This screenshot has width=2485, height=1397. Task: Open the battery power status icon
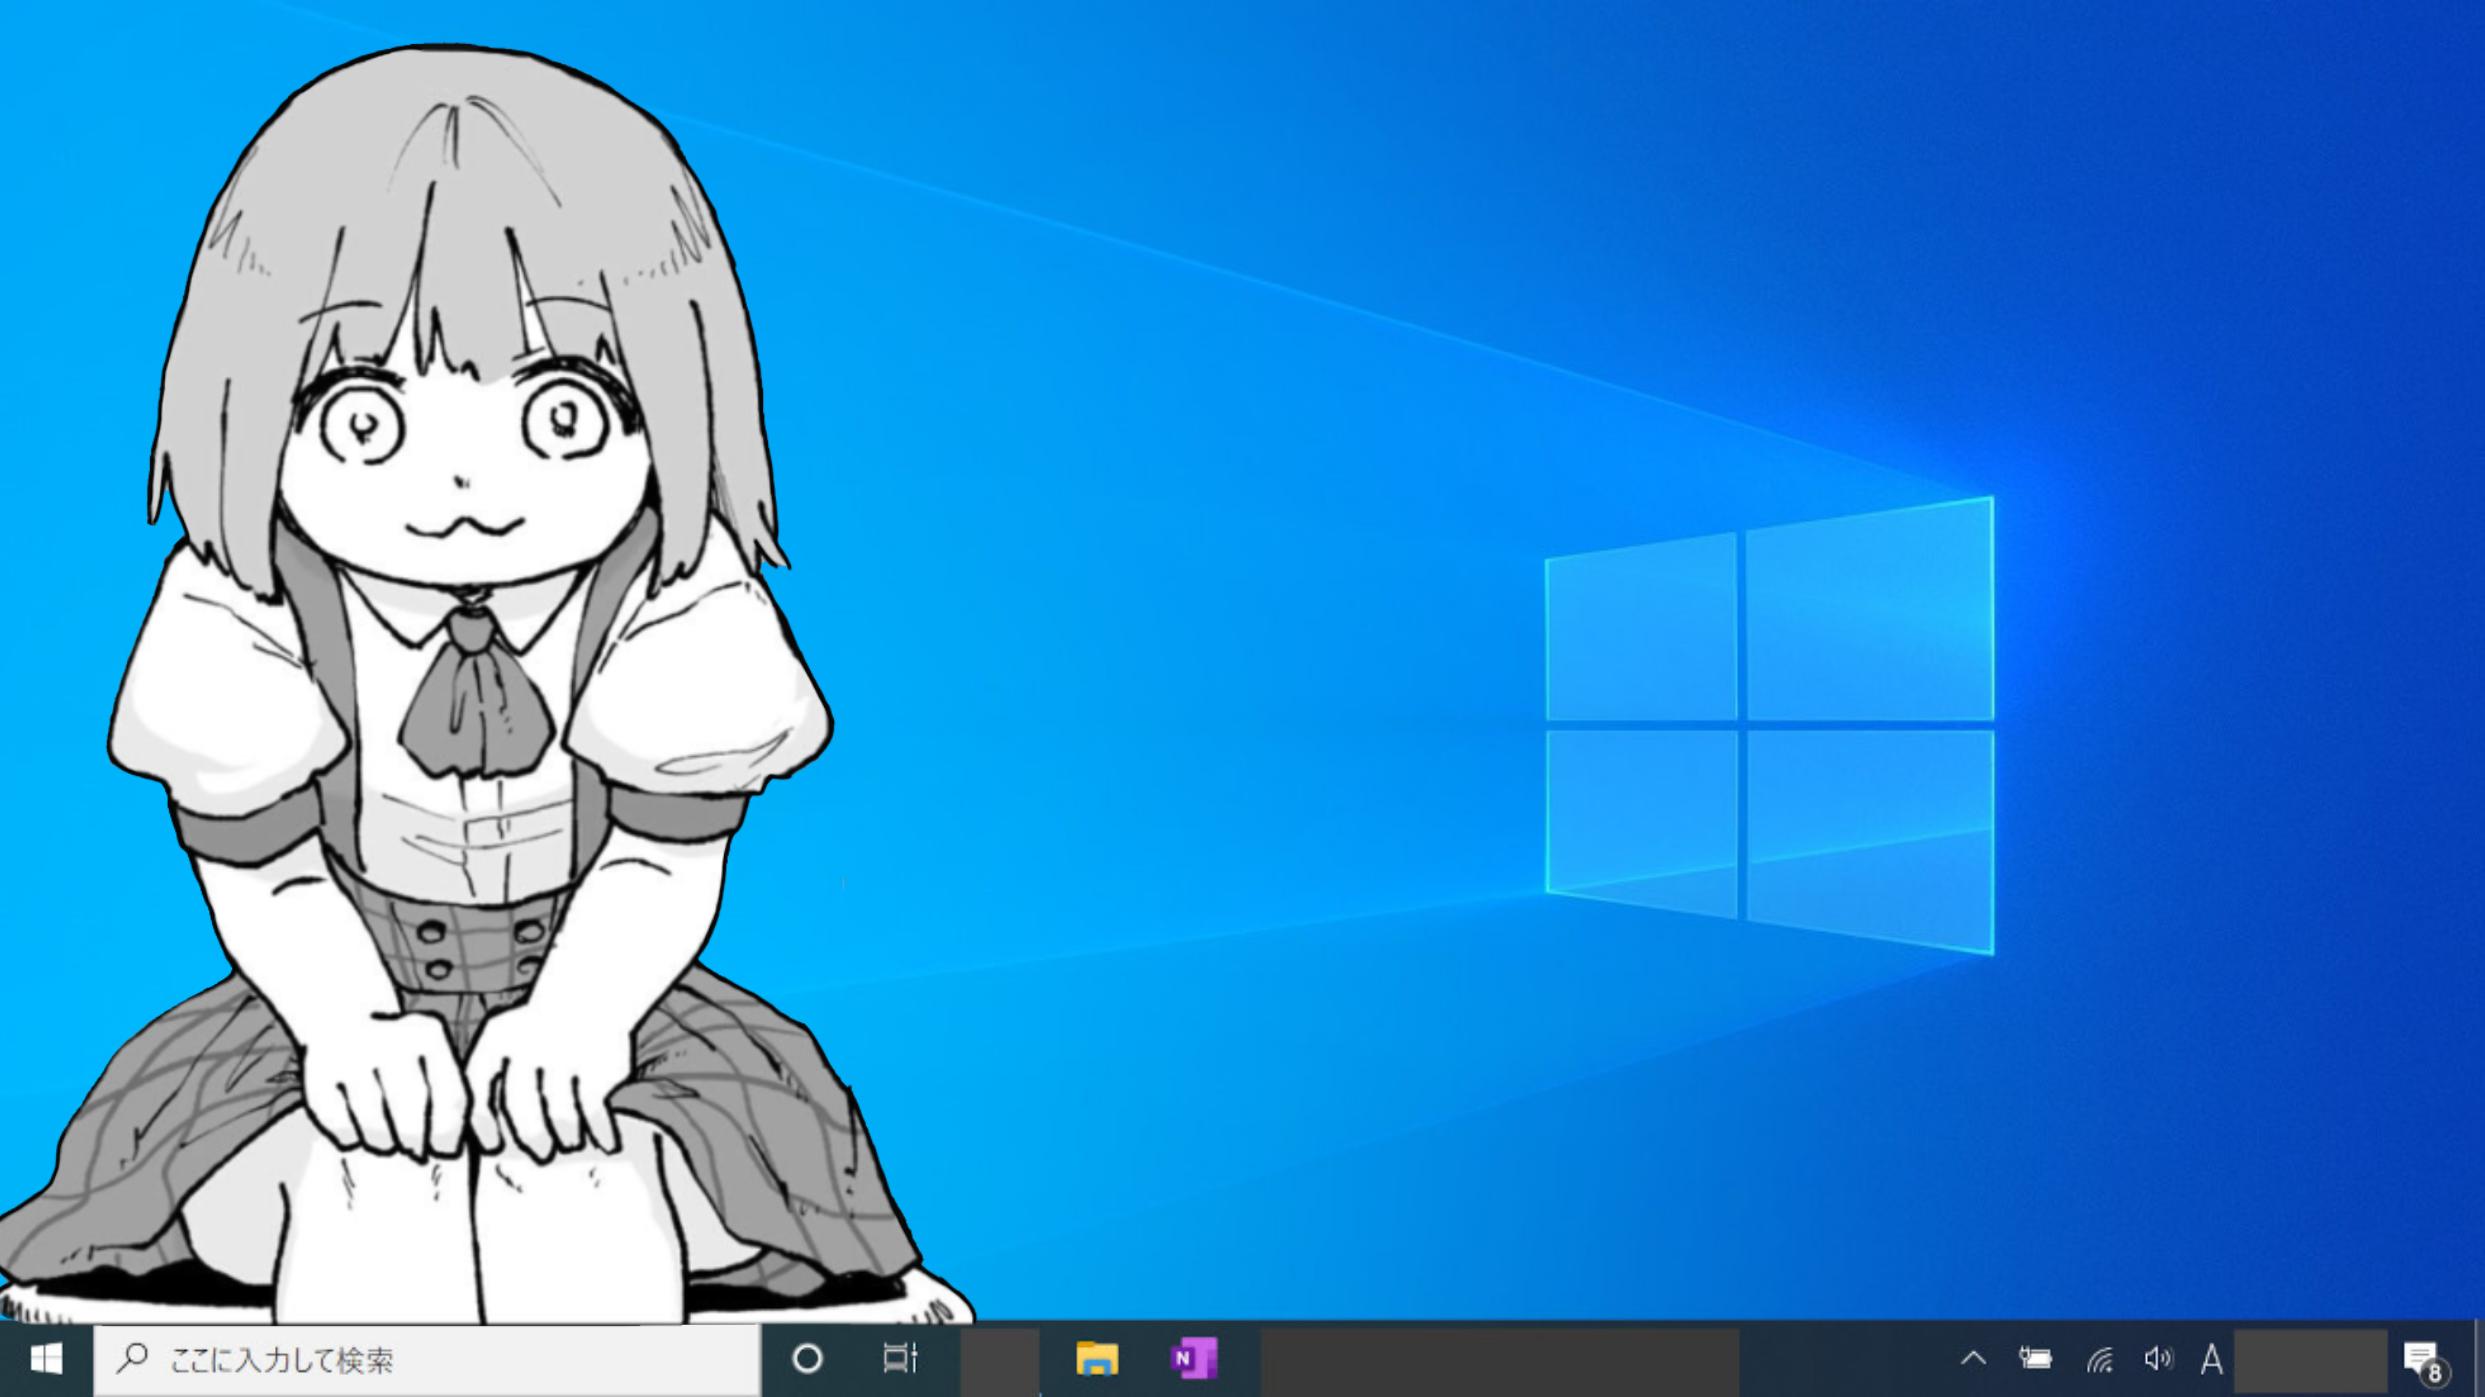click(x=2035, y=1359)
